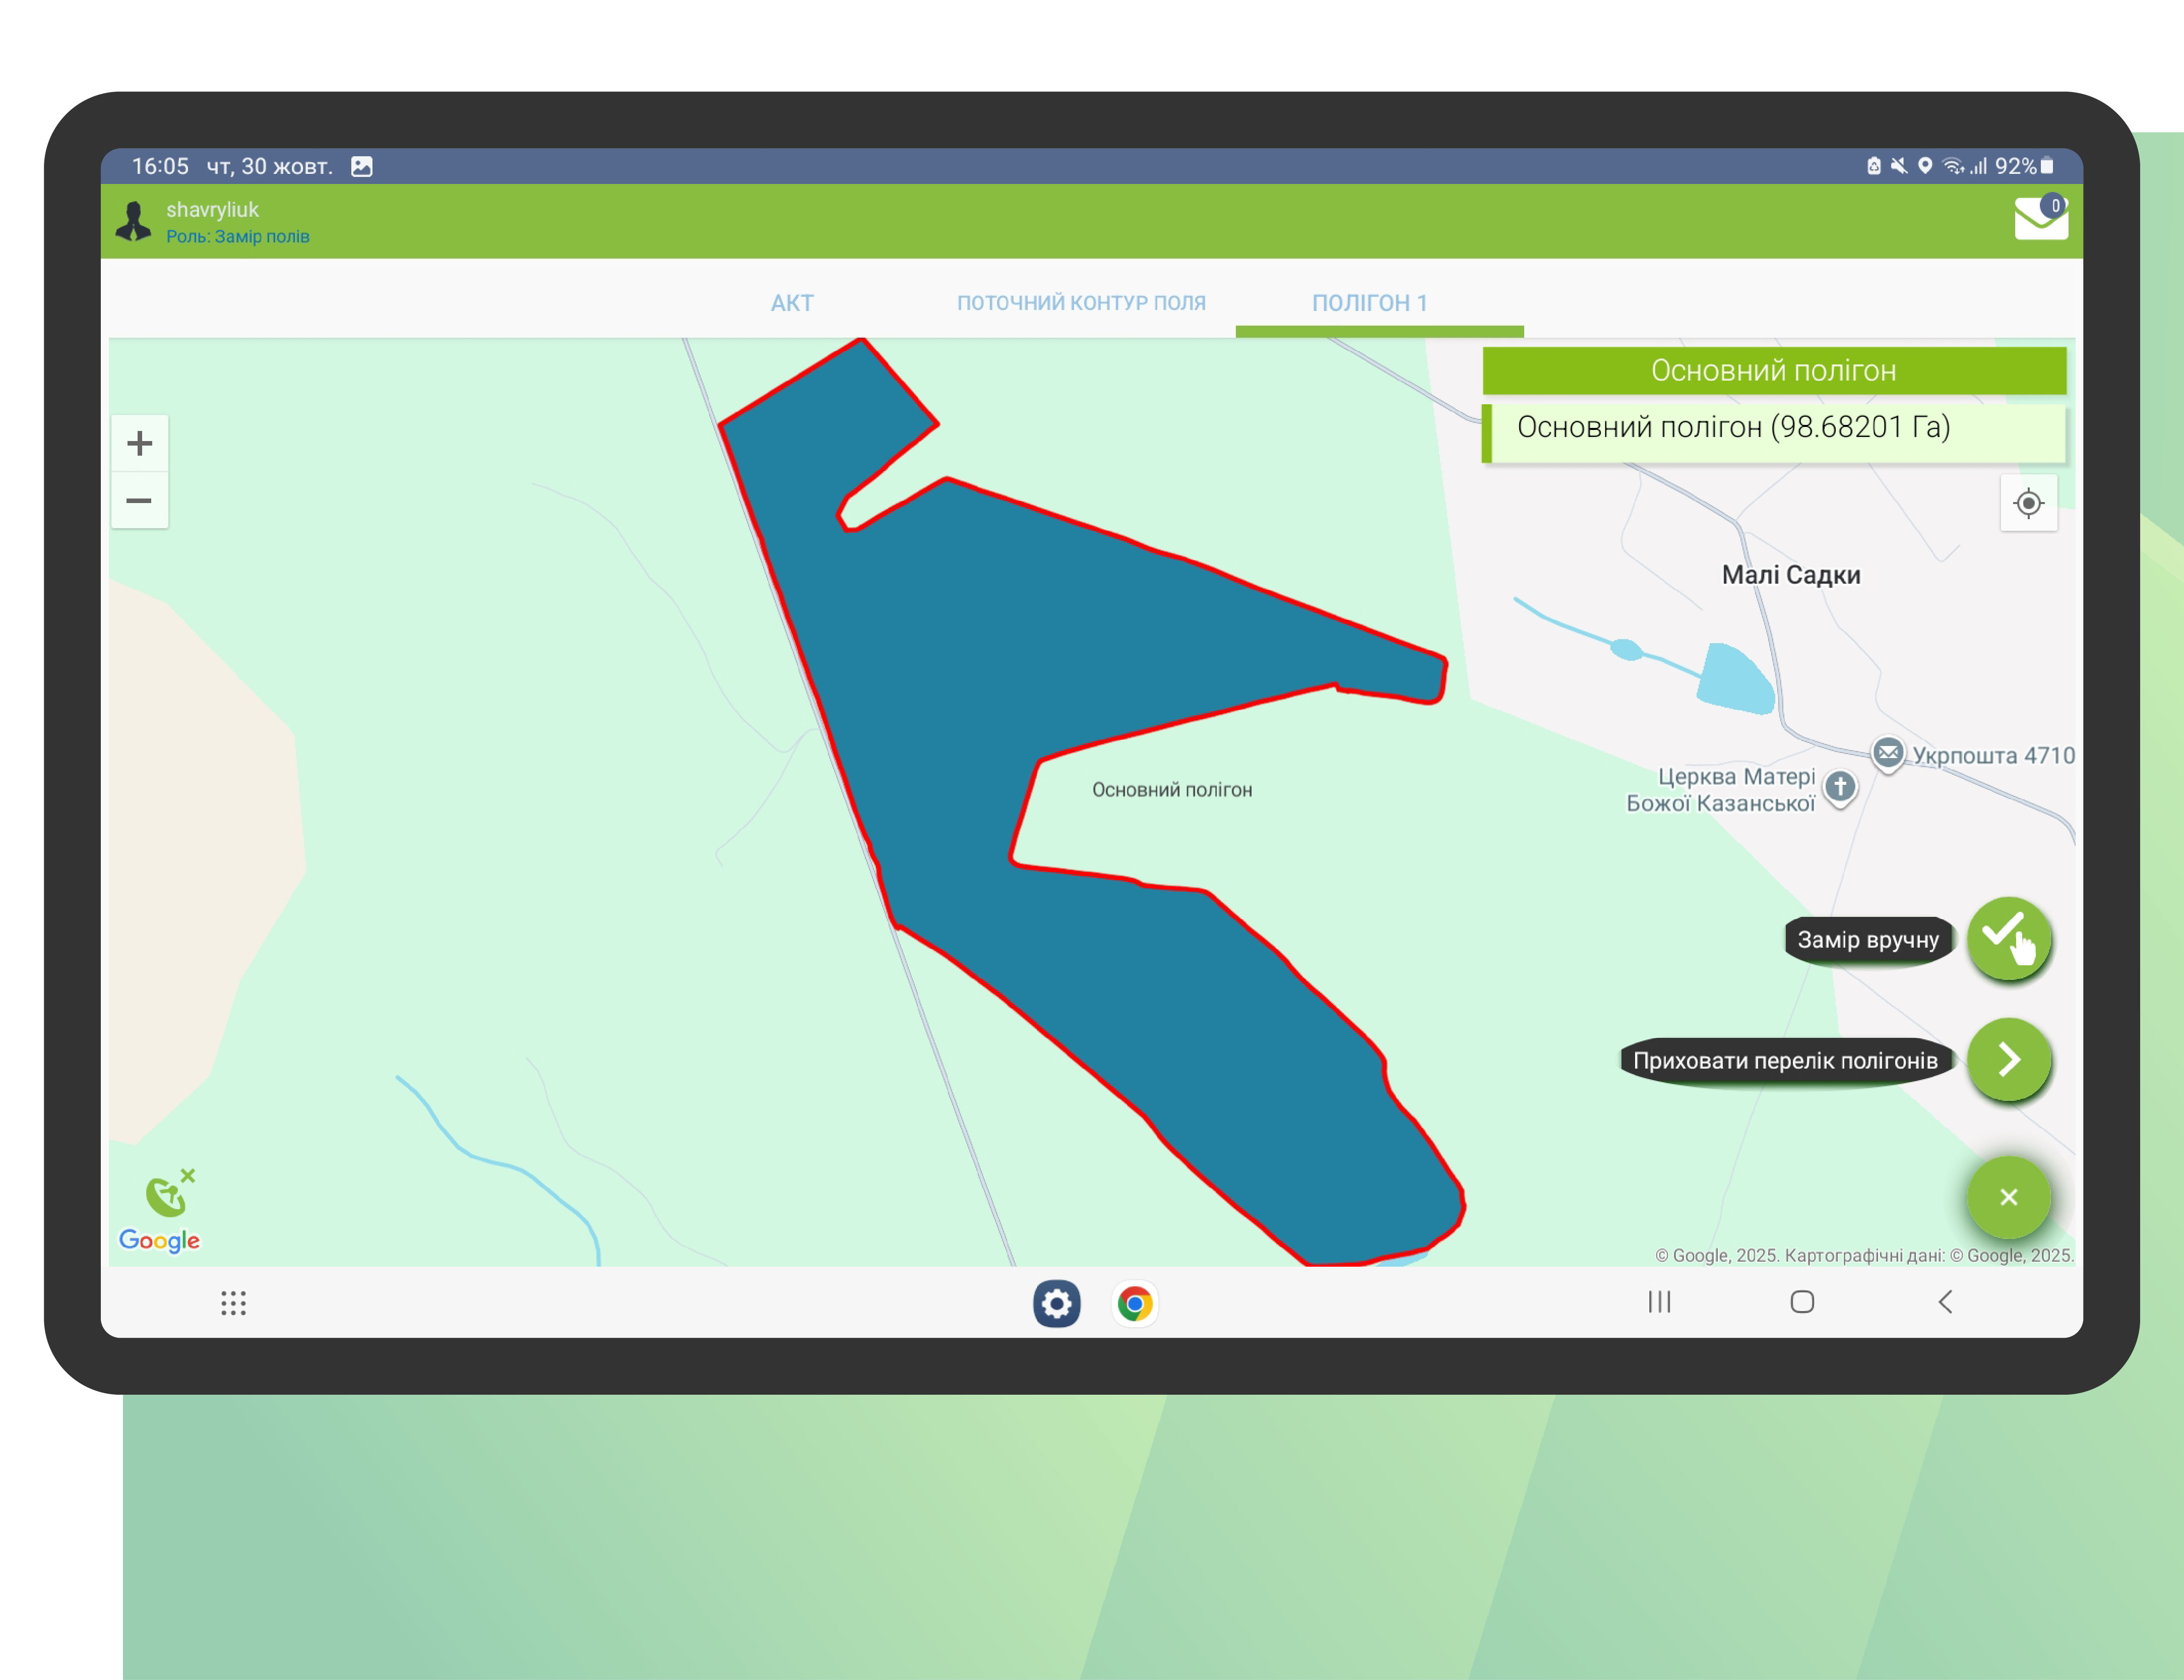
Task: Switch to the АКТ tab
Action: [x=792, y=303]
